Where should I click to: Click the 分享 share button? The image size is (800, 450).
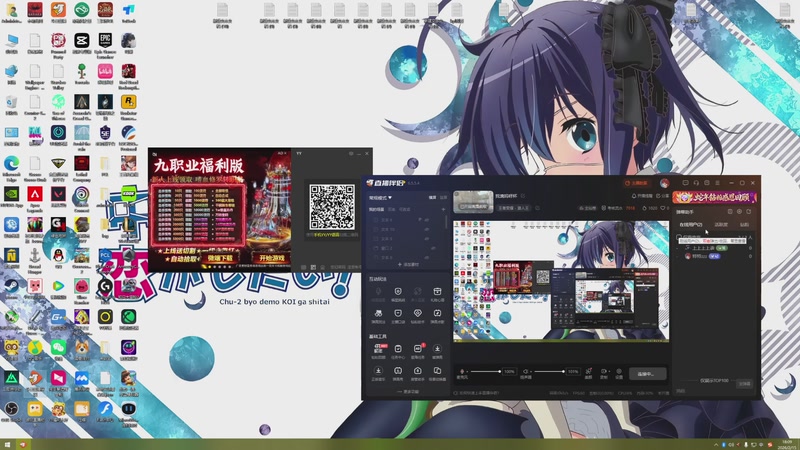[662, 196]
